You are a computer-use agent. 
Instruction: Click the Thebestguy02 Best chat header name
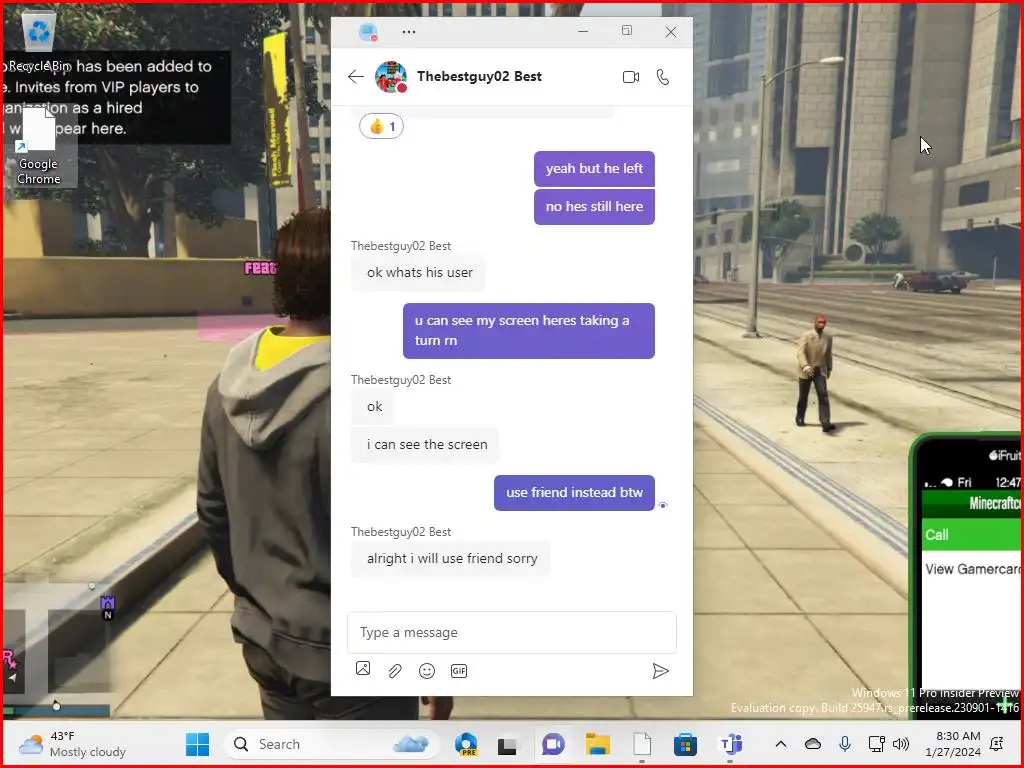point(479,76)
